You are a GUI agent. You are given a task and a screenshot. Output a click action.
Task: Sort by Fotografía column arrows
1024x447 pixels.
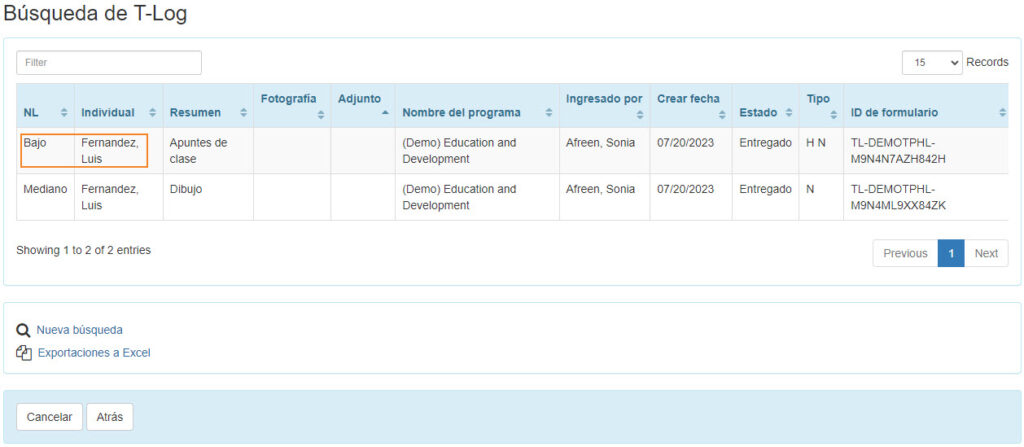[320, 115]
